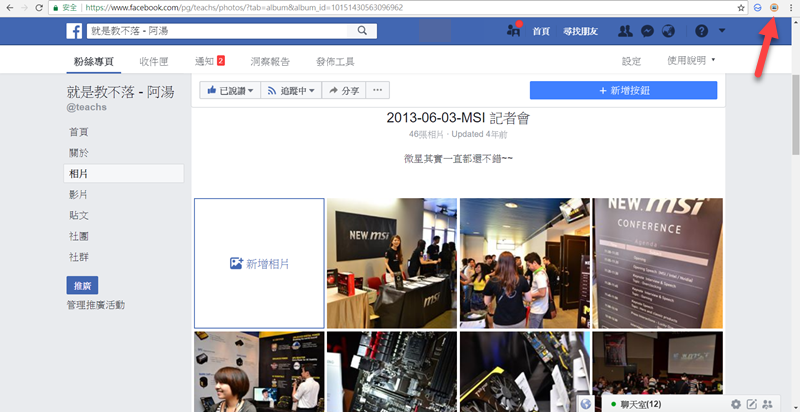Click globe icon beside chat bar
This screenshot has width=800, height=412.
[586, 404]
